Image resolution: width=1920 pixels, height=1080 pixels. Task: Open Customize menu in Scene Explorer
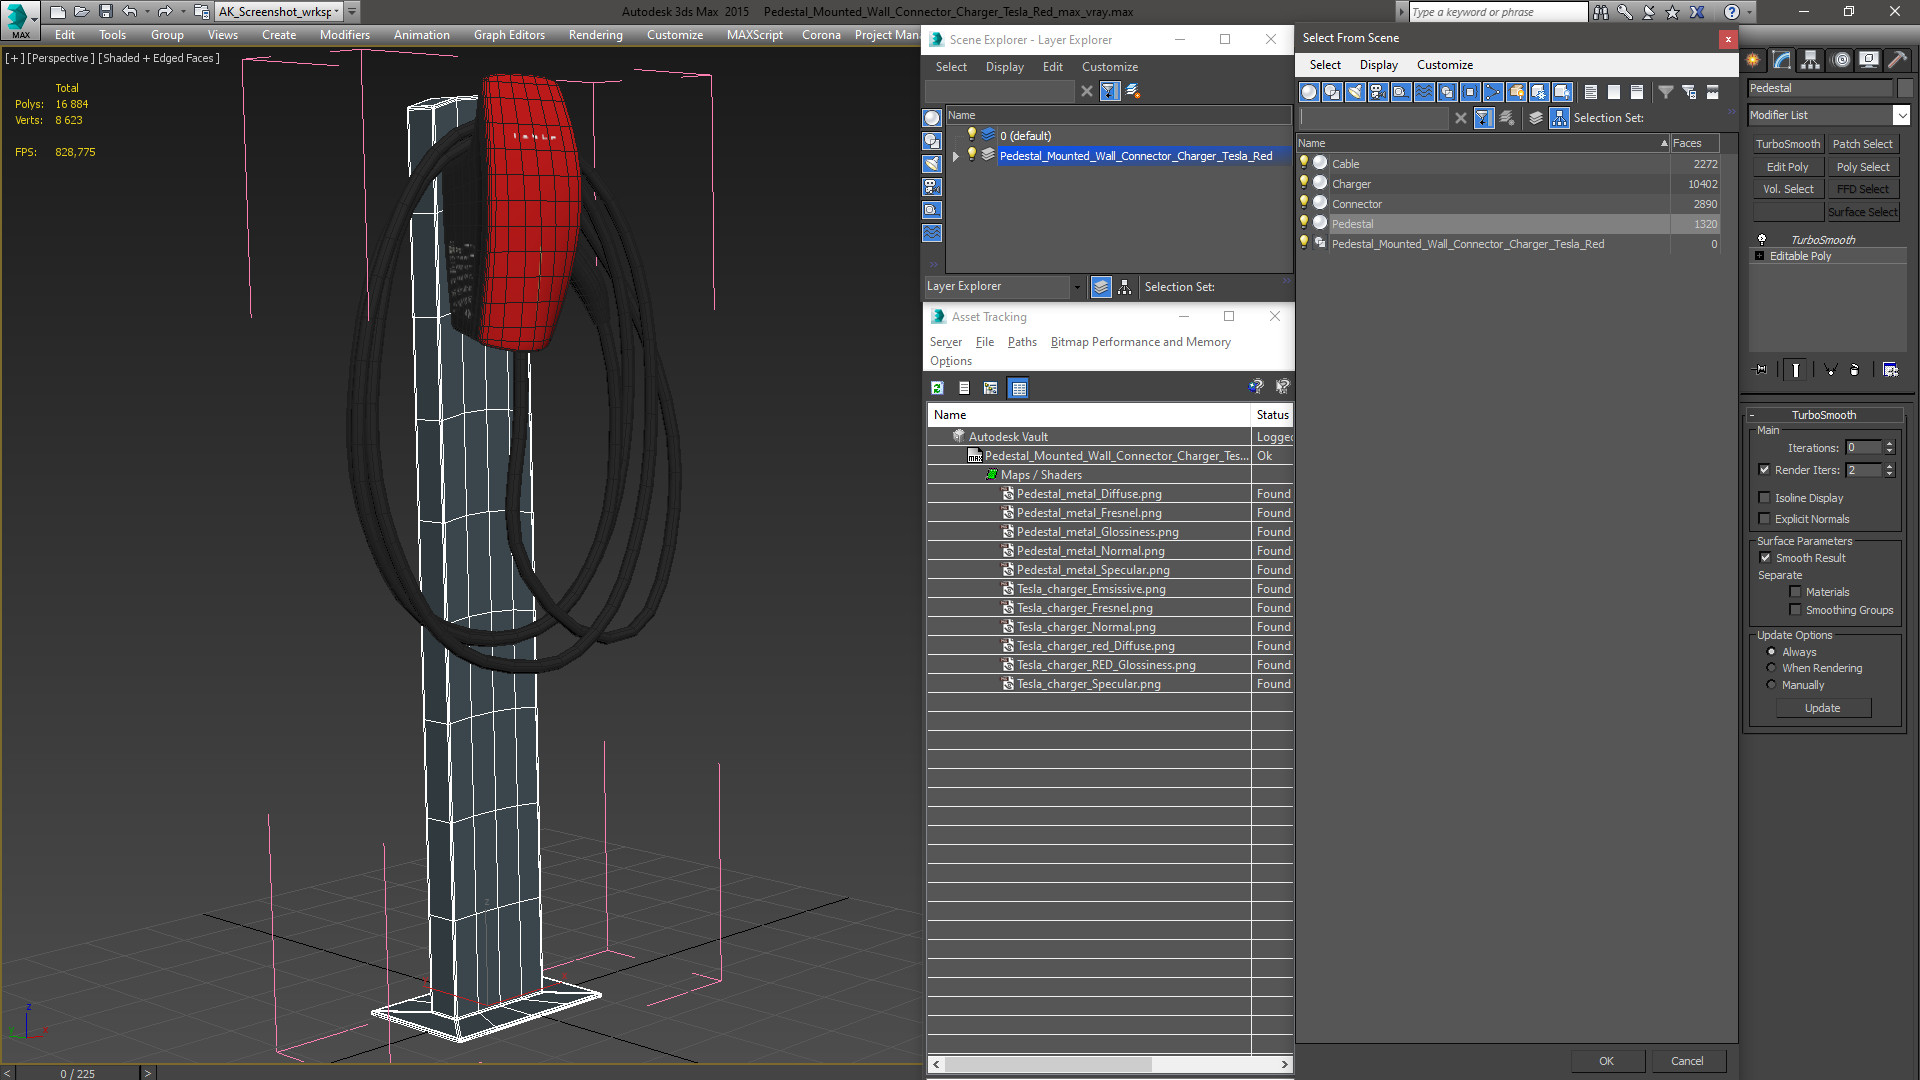(1109, 67)
